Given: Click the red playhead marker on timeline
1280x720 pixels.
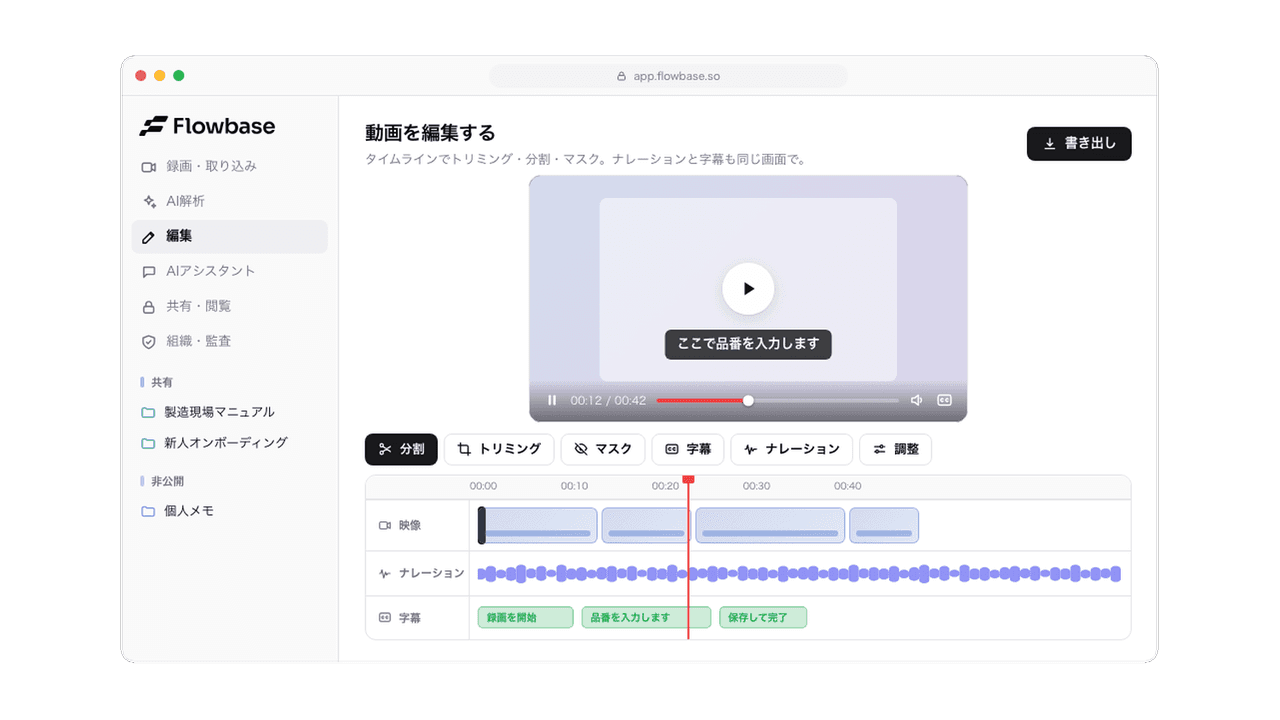Looking at the screenshot, I should coord(688,480).
